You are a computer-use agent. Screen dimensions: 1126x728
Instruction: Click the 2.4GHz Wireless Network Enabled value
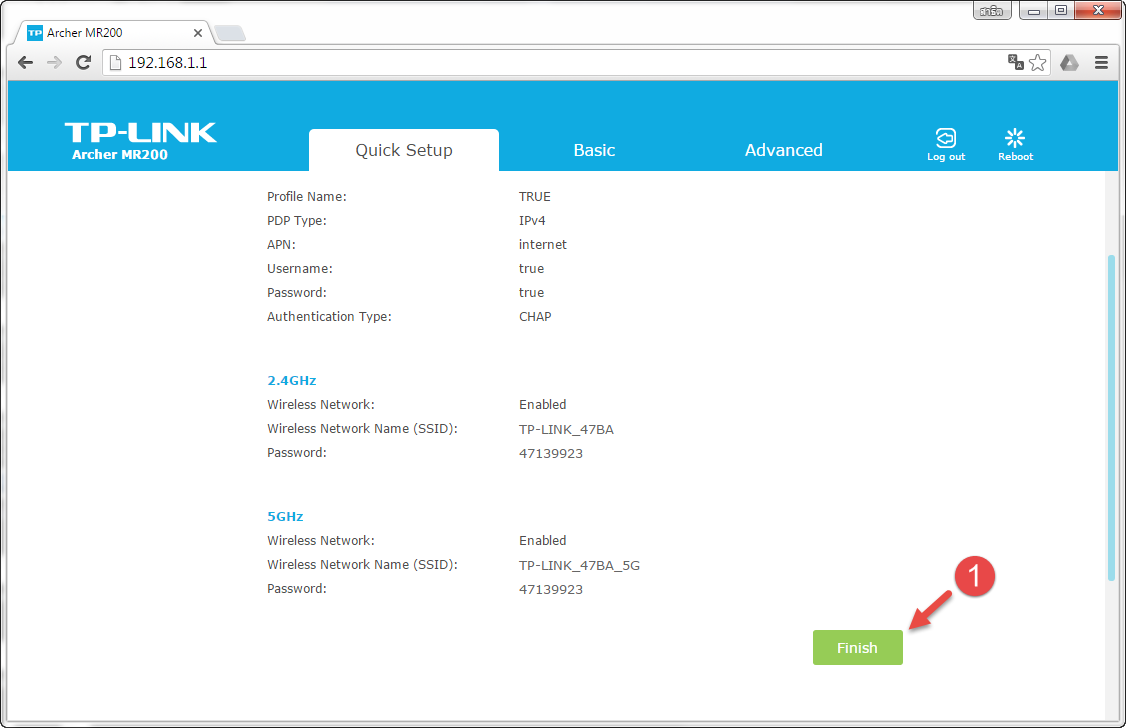tap(542, 405)
